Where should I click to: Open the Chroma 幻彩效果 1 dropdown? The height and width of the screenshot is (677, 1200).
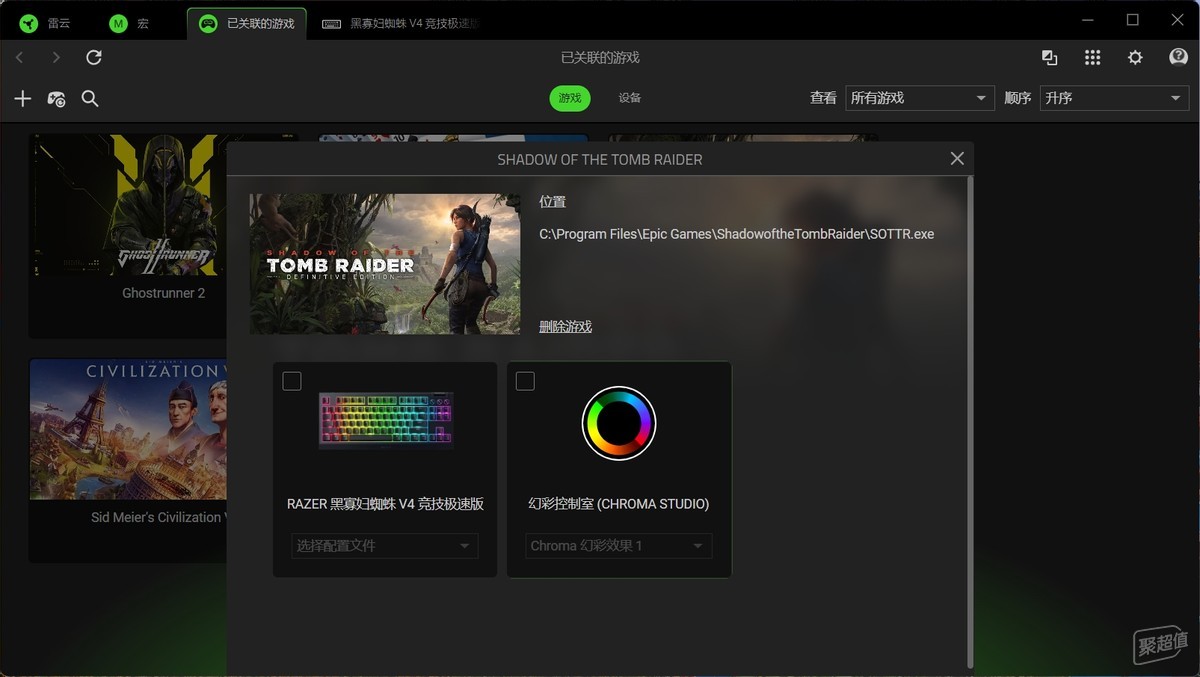pos(619,546)
